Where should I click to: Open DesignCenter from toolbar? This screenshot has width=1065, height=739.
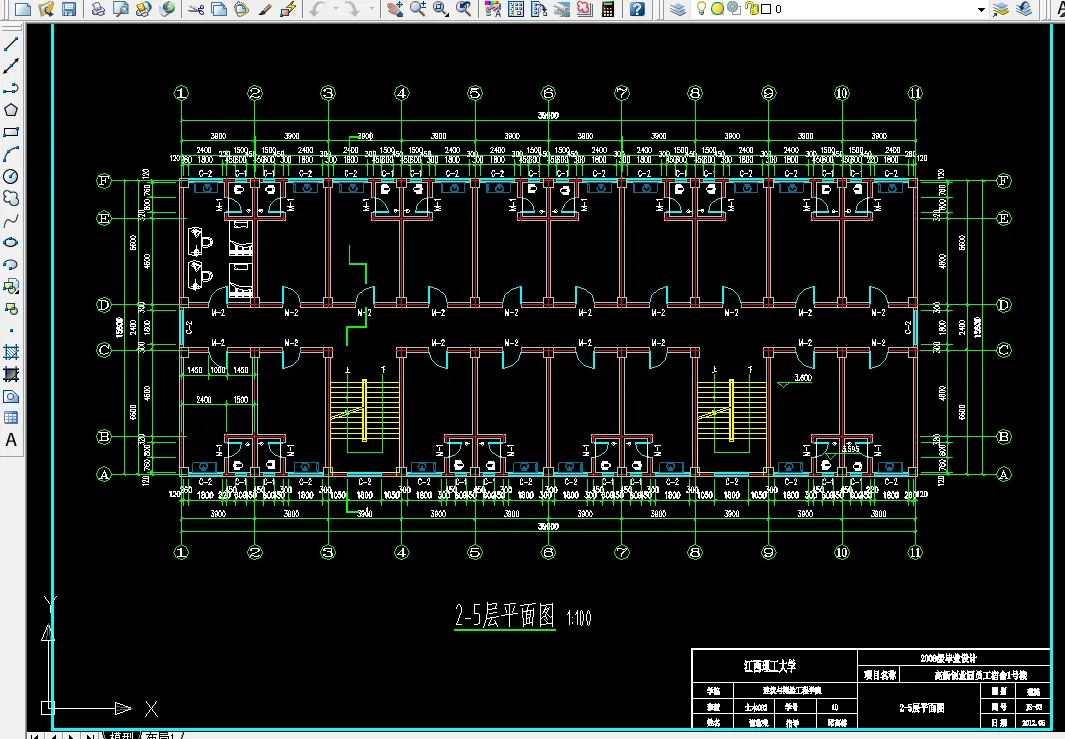tap(516, 9)
